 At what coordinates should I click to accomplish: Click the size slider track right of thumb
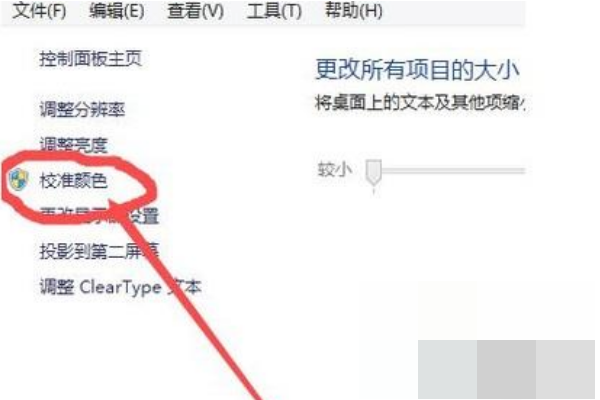(x=454, y=170)
